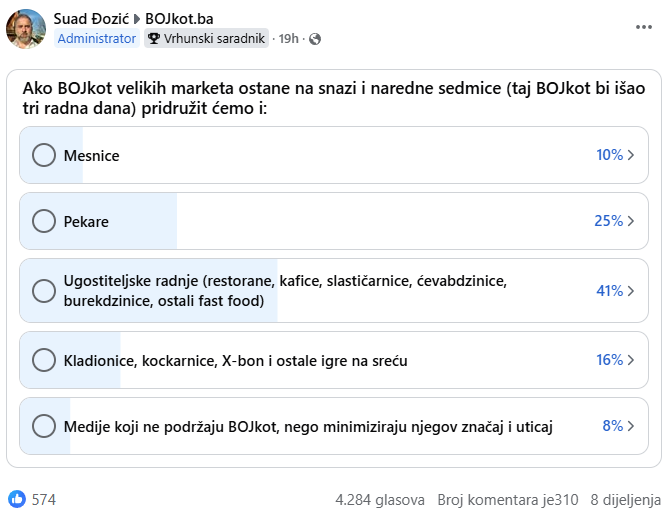The width and height of the screenshot is (668, 512).
Task: Click the three-dots post options icon
Action: (x=643, y=28)
